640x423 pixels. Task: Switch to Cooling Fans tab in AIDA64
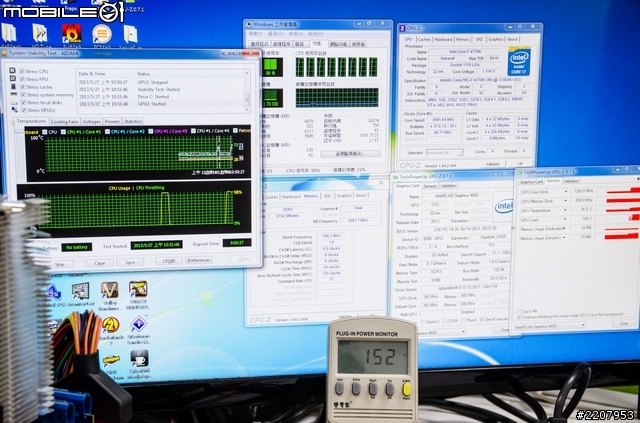(64, 122)
